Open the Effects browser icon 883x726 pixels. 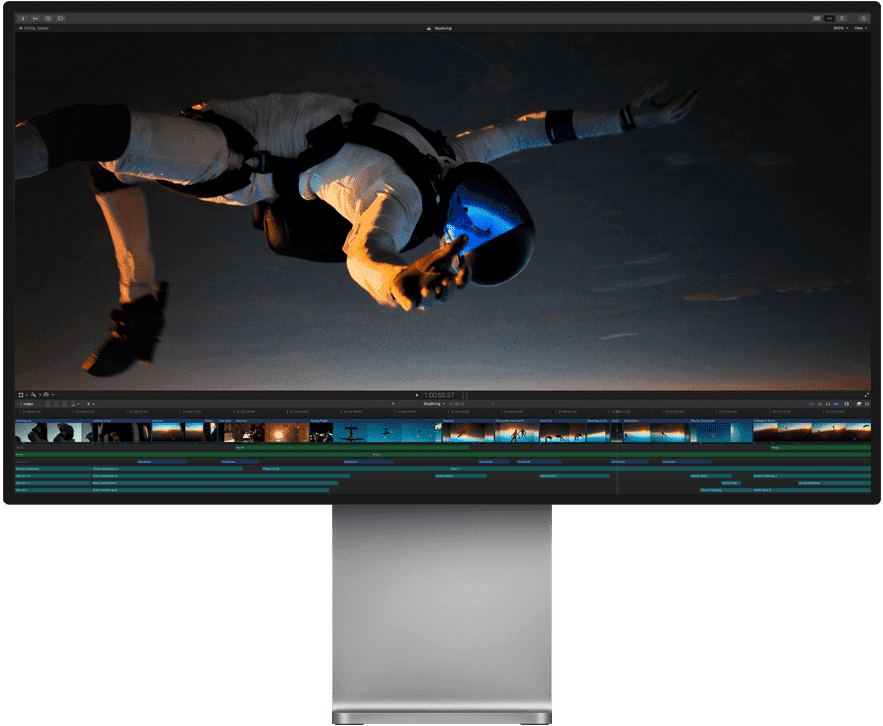pyautogui.click(x=857, y=404)
